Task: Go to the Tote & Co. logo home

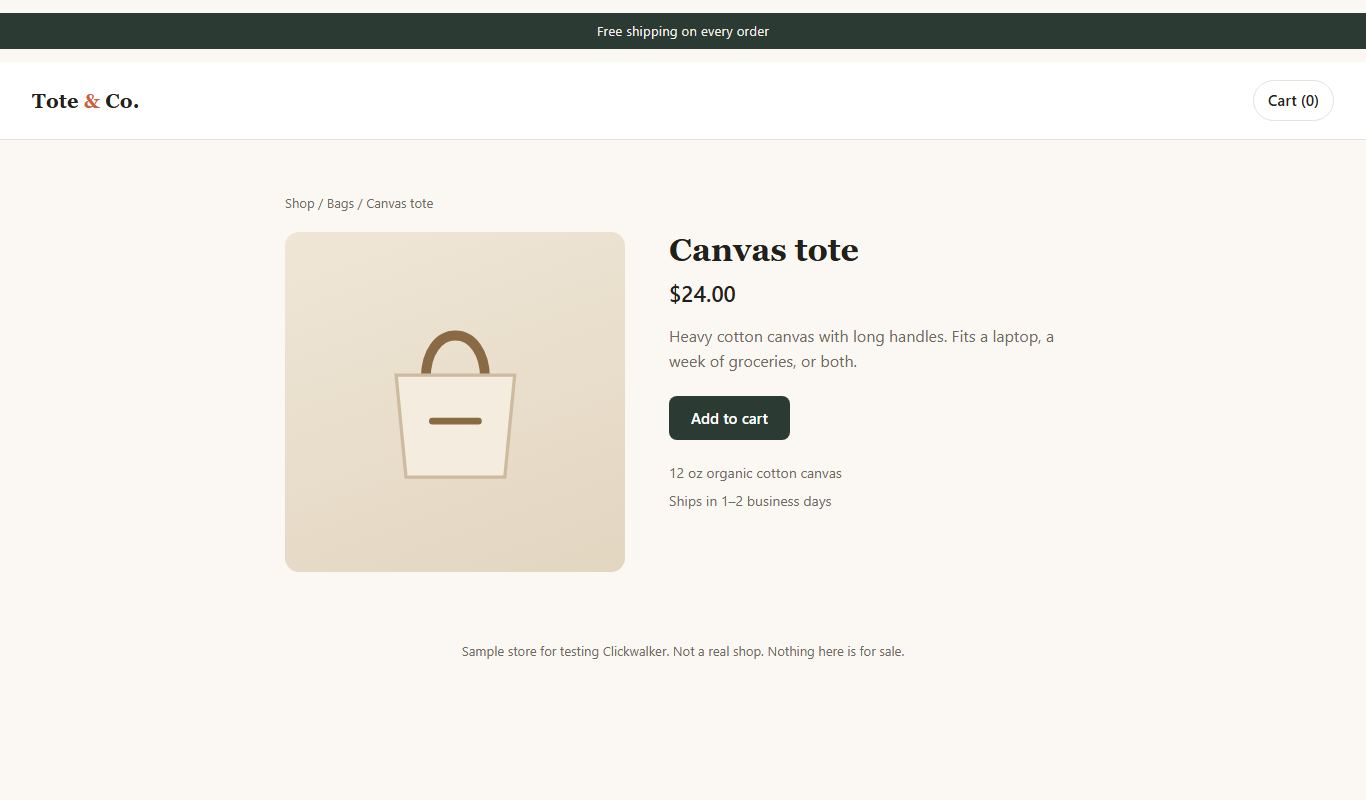Action: pyautogui.click(x=85, y=101)
